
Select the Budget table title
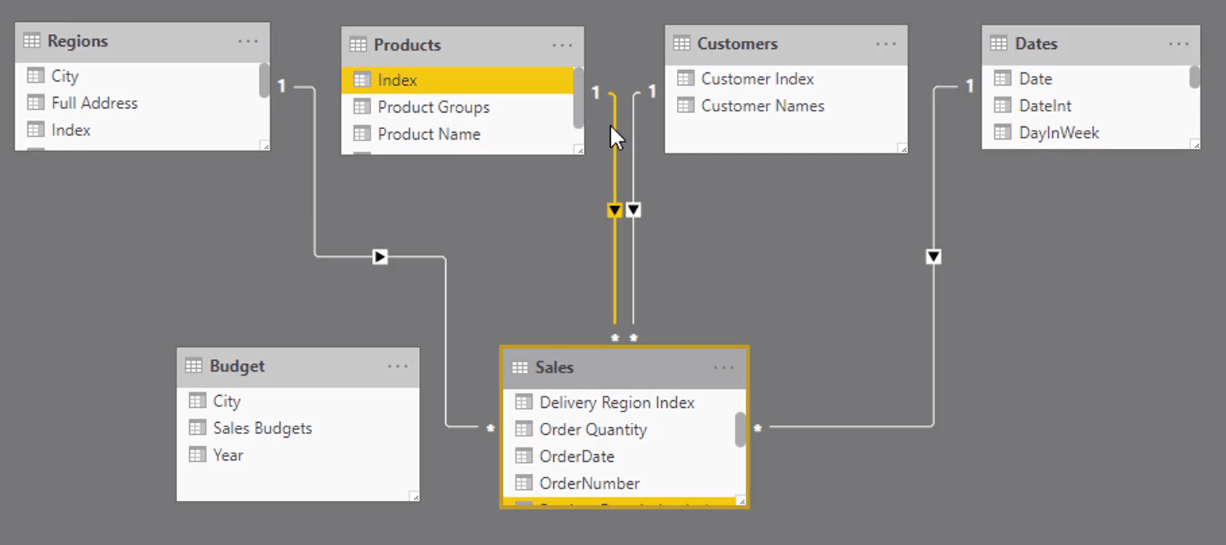[x=237, y=366]
